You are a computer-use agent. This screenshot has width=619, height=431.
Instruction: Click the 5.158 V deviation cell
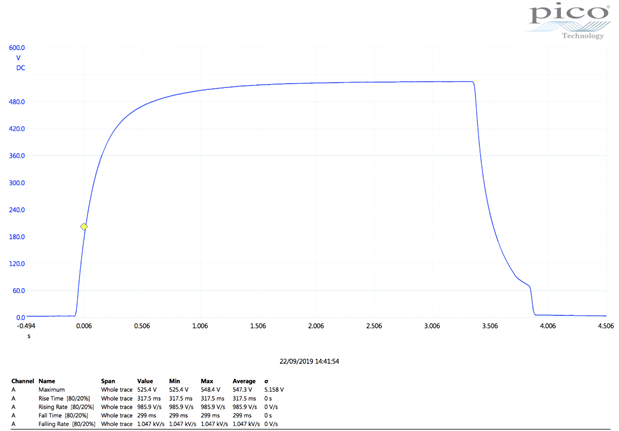(x=274, y=390)
